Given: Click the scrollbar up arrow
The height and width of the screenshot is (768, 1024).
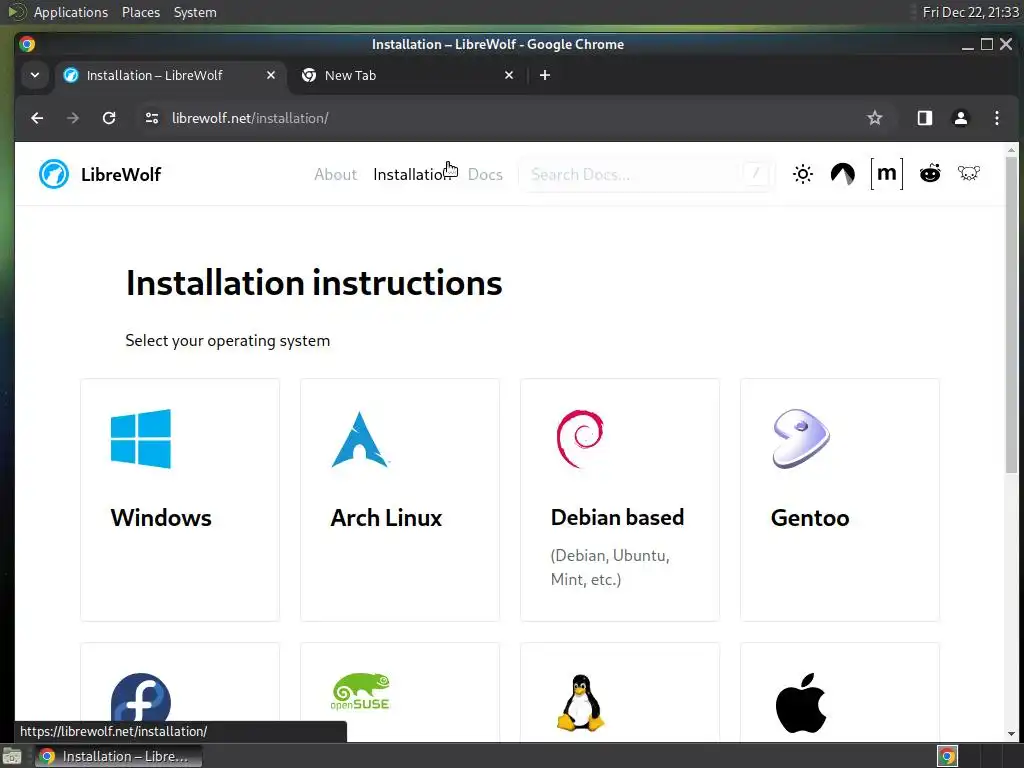Looking at the screenshot, I should [1012, 150].
